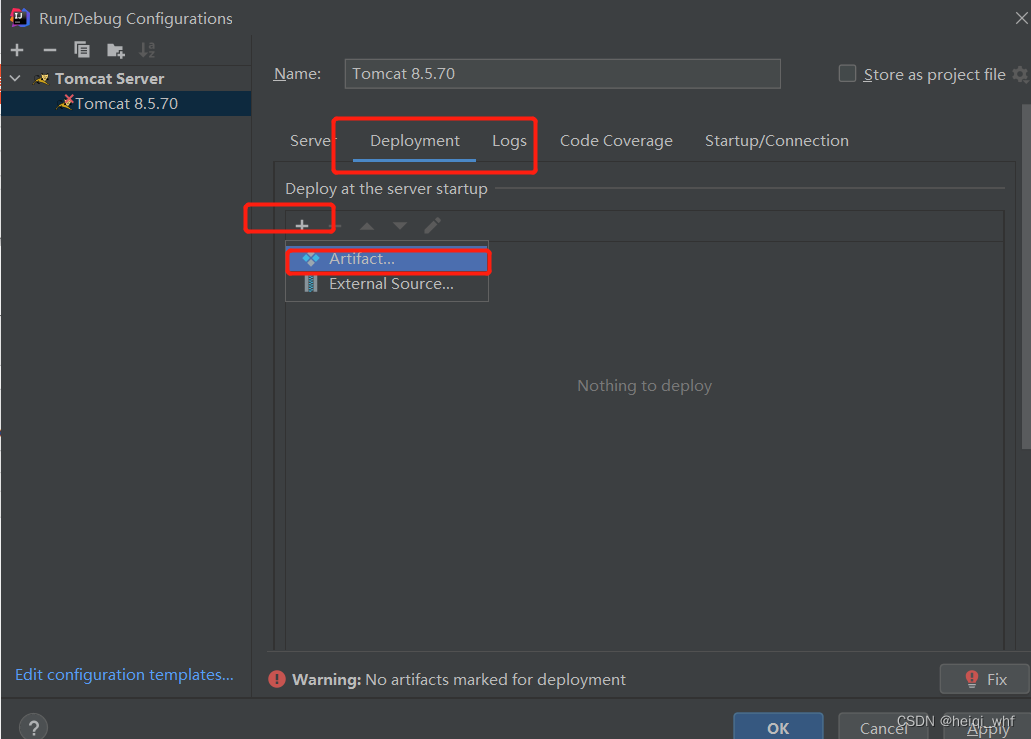Click the 'Nothing to deploy' text
Viewport: 1031px width, 739px height.
(644, 385)
